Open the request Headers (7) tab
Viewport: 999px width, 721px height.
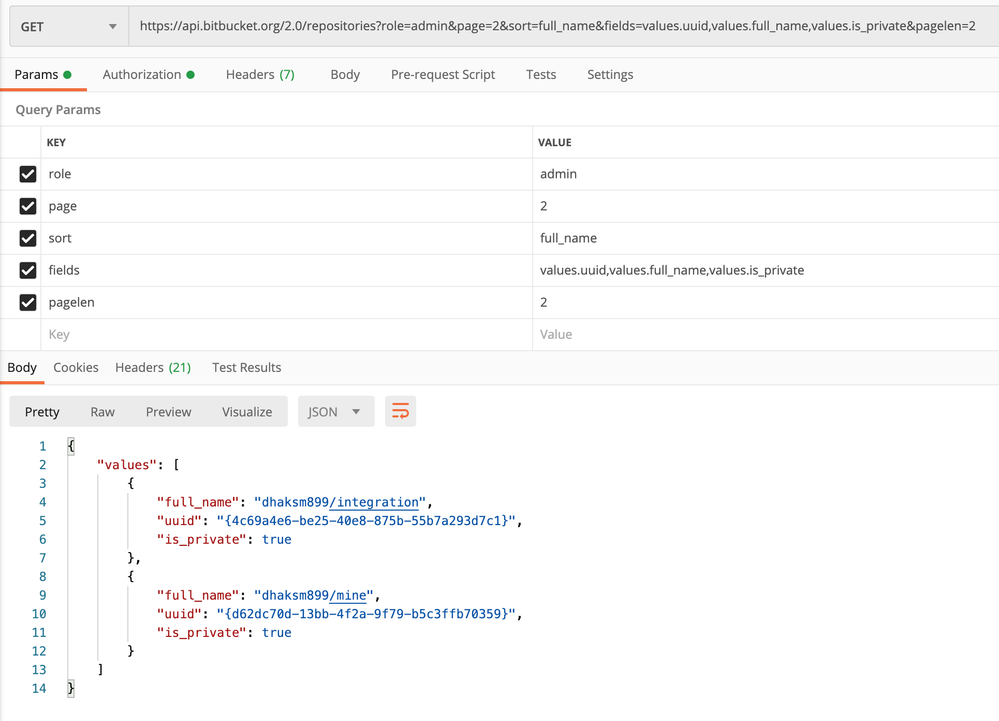(260, 75)
